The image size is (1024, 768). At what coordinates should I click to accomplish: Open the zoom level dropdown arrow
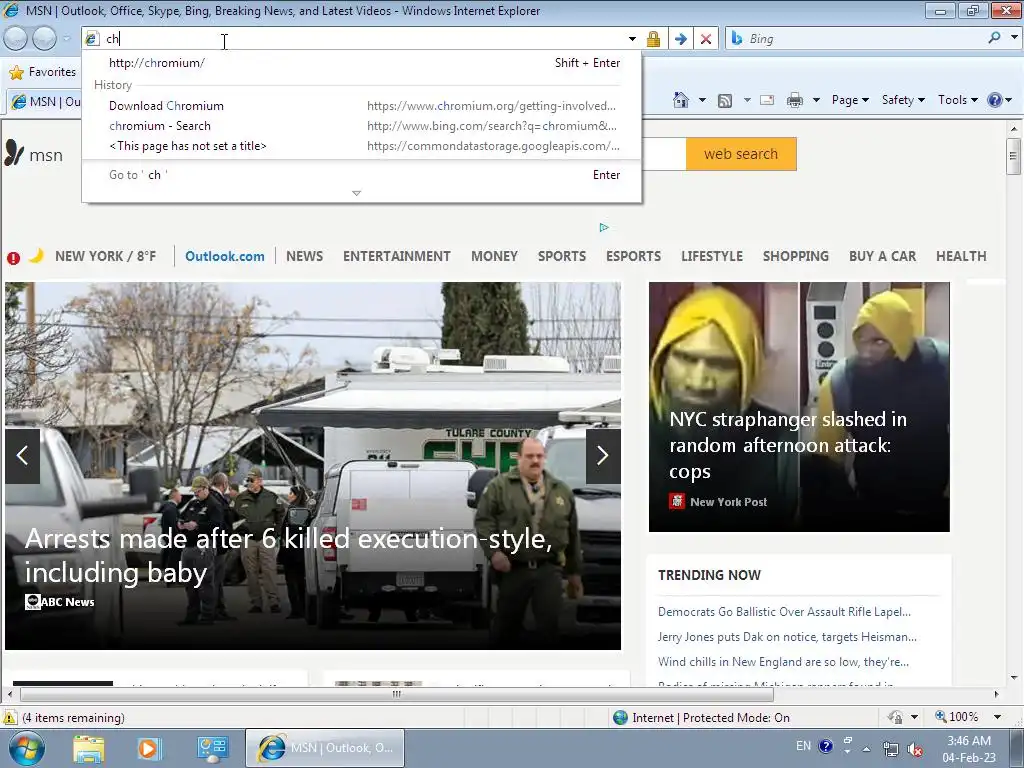(x=997, y=717)
